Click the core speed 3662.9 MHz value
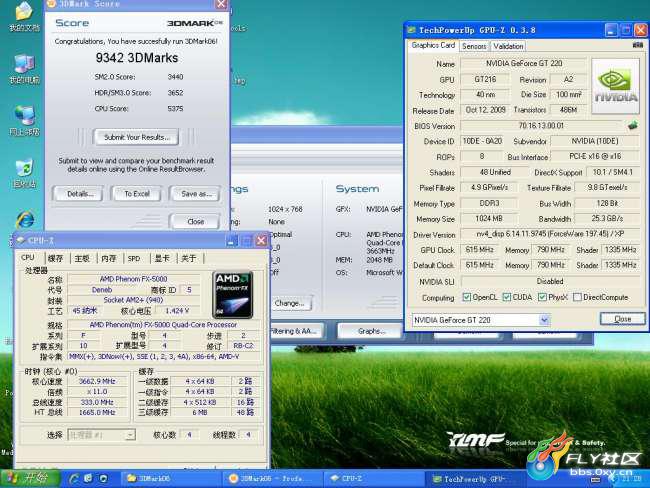The width and height of the screenshot is (650, 488). 97,381
